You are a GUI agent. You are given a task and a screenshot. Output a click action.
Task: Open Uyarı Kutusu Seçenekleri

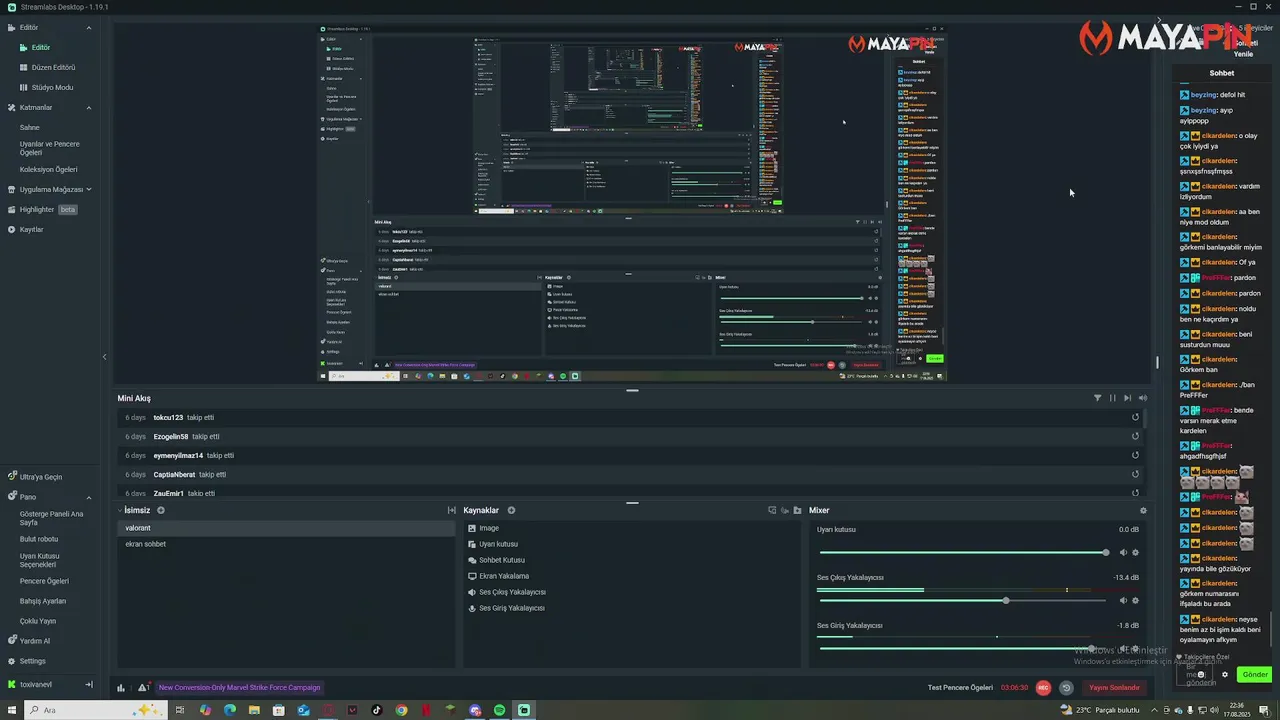pyautogui.click(x=40, y=560)
